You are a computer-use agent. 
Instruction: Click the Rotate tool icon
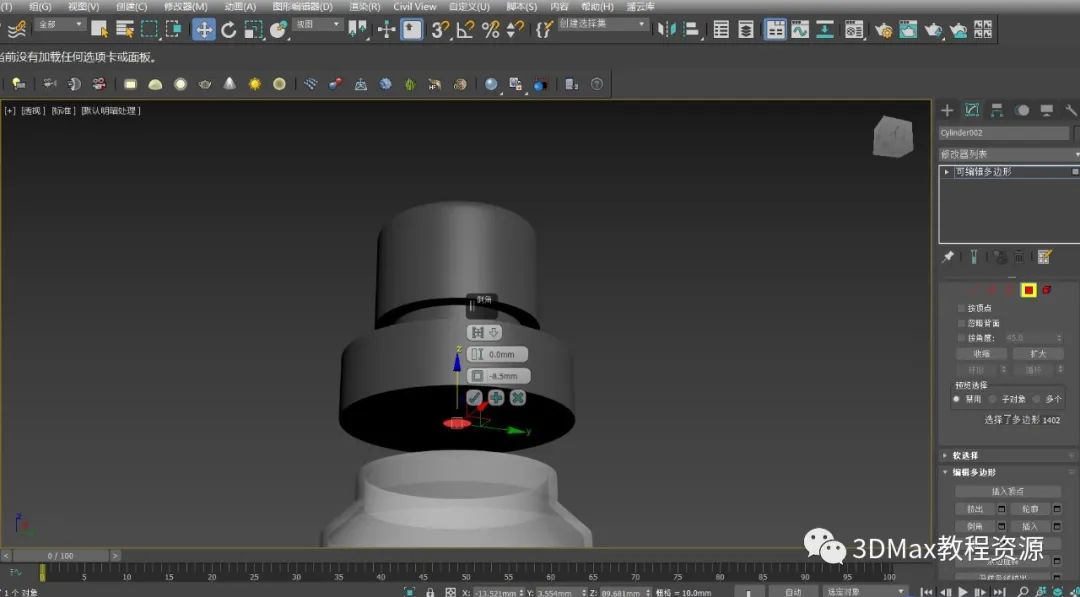pos(229,29)
